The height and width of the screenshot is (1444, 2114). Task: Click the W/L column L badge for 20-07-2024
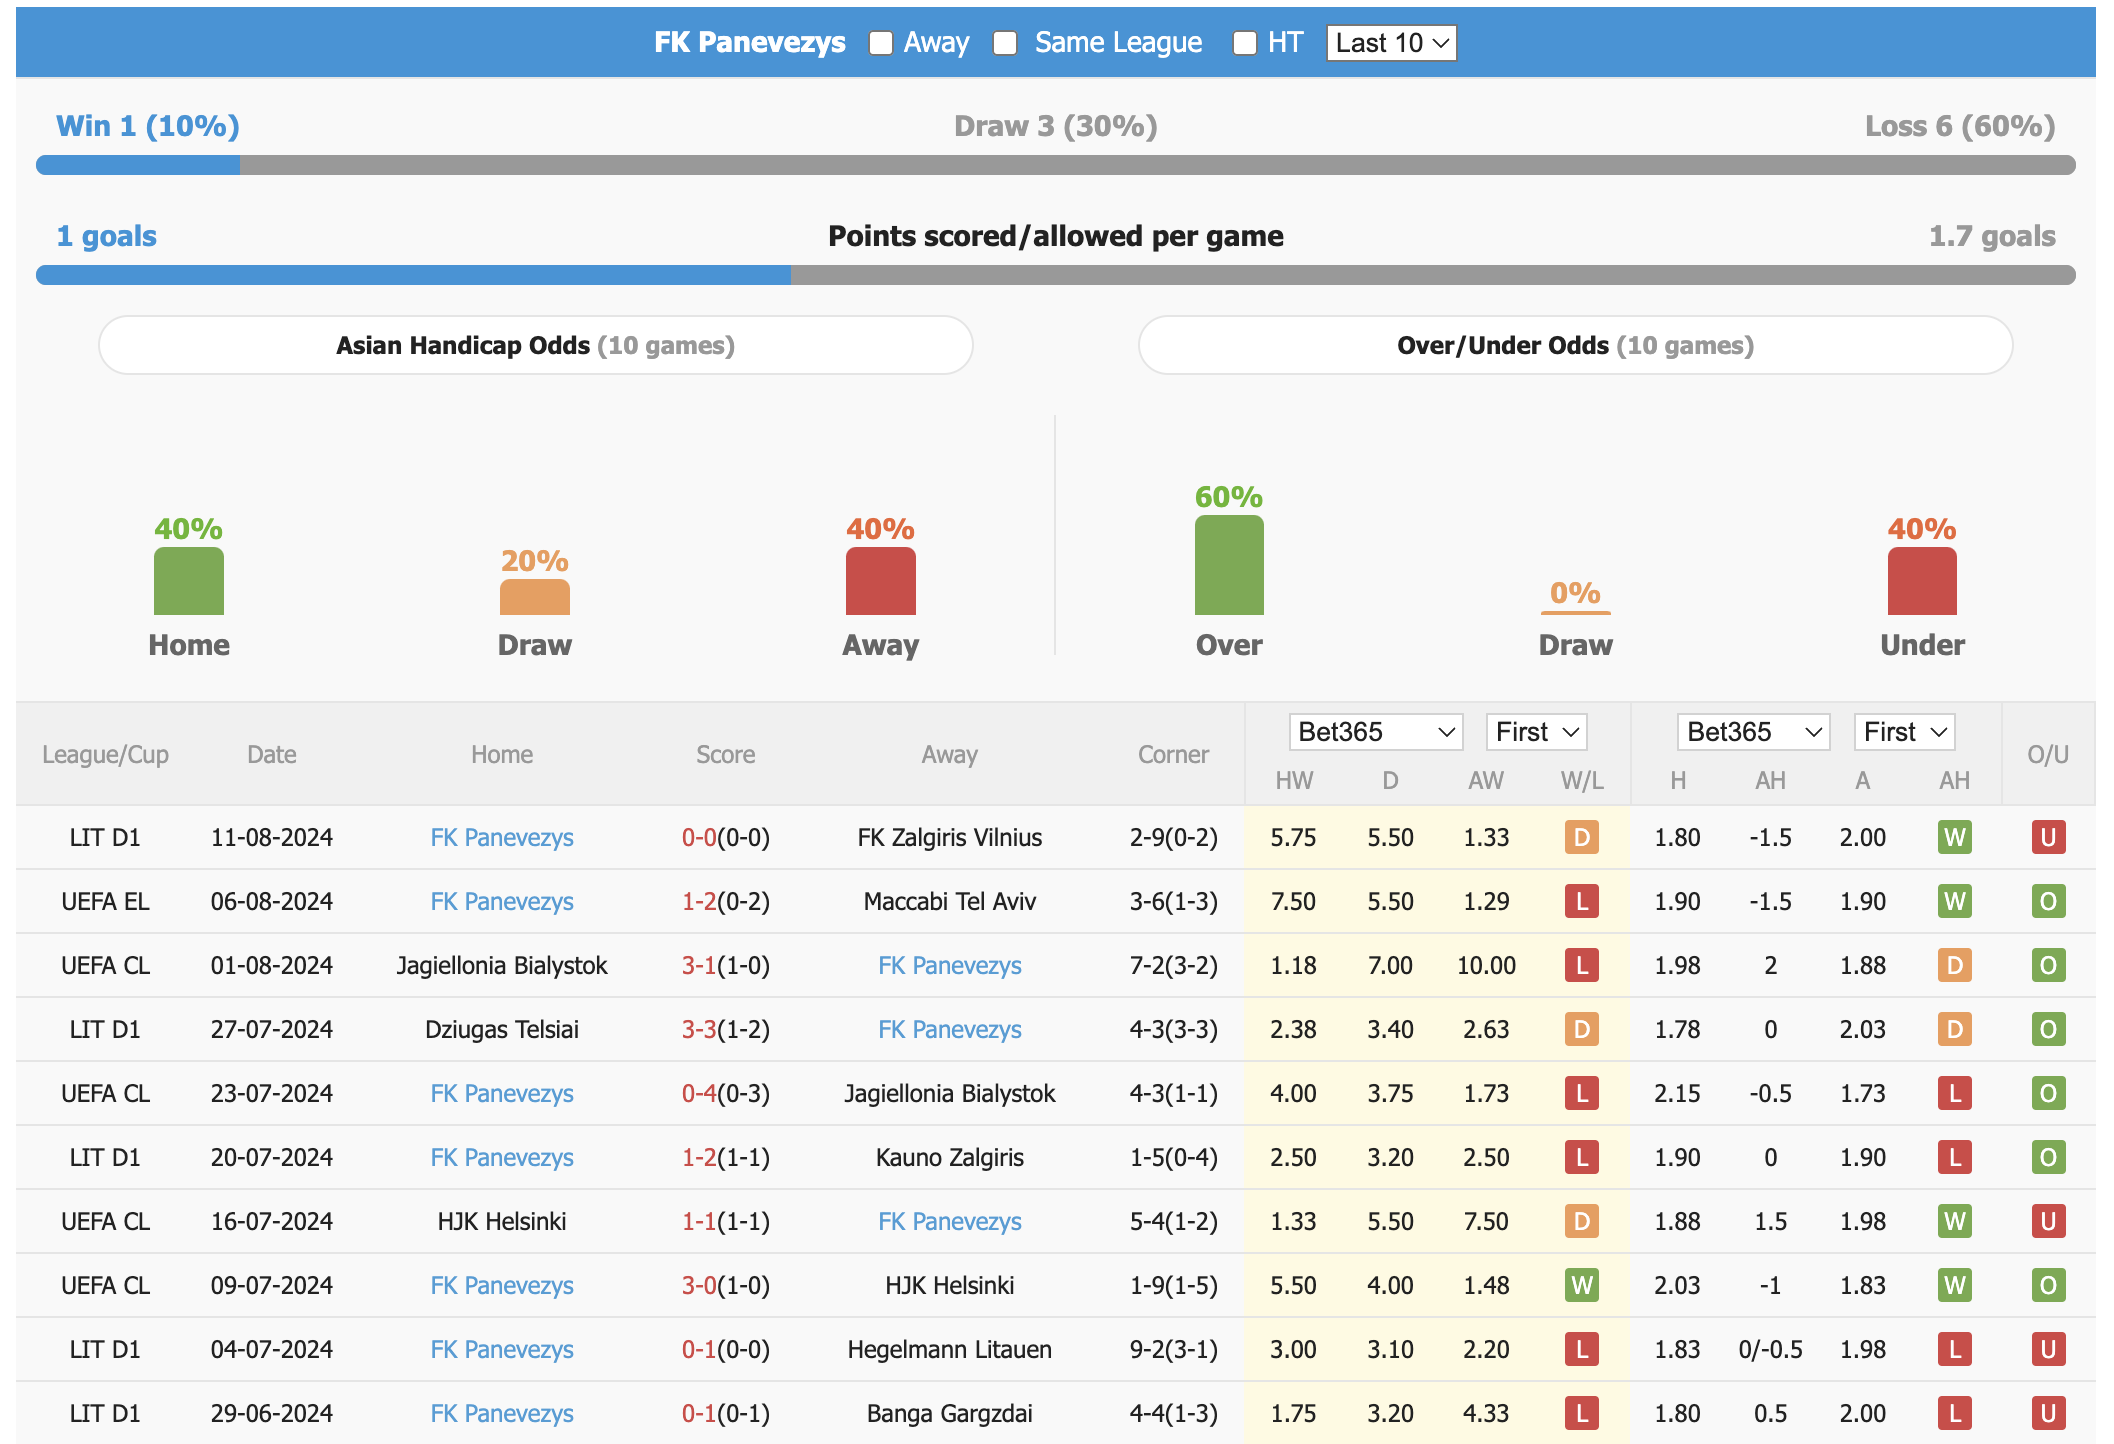pos(1582,1157)
